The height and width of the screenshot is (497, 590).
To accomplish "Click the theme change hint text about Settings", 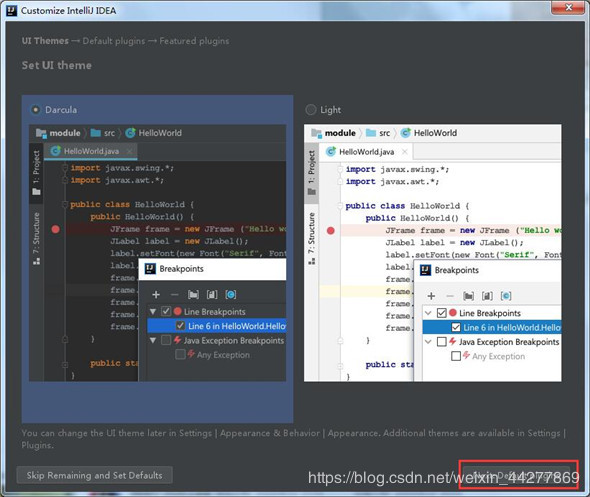I will coord(293,439).
